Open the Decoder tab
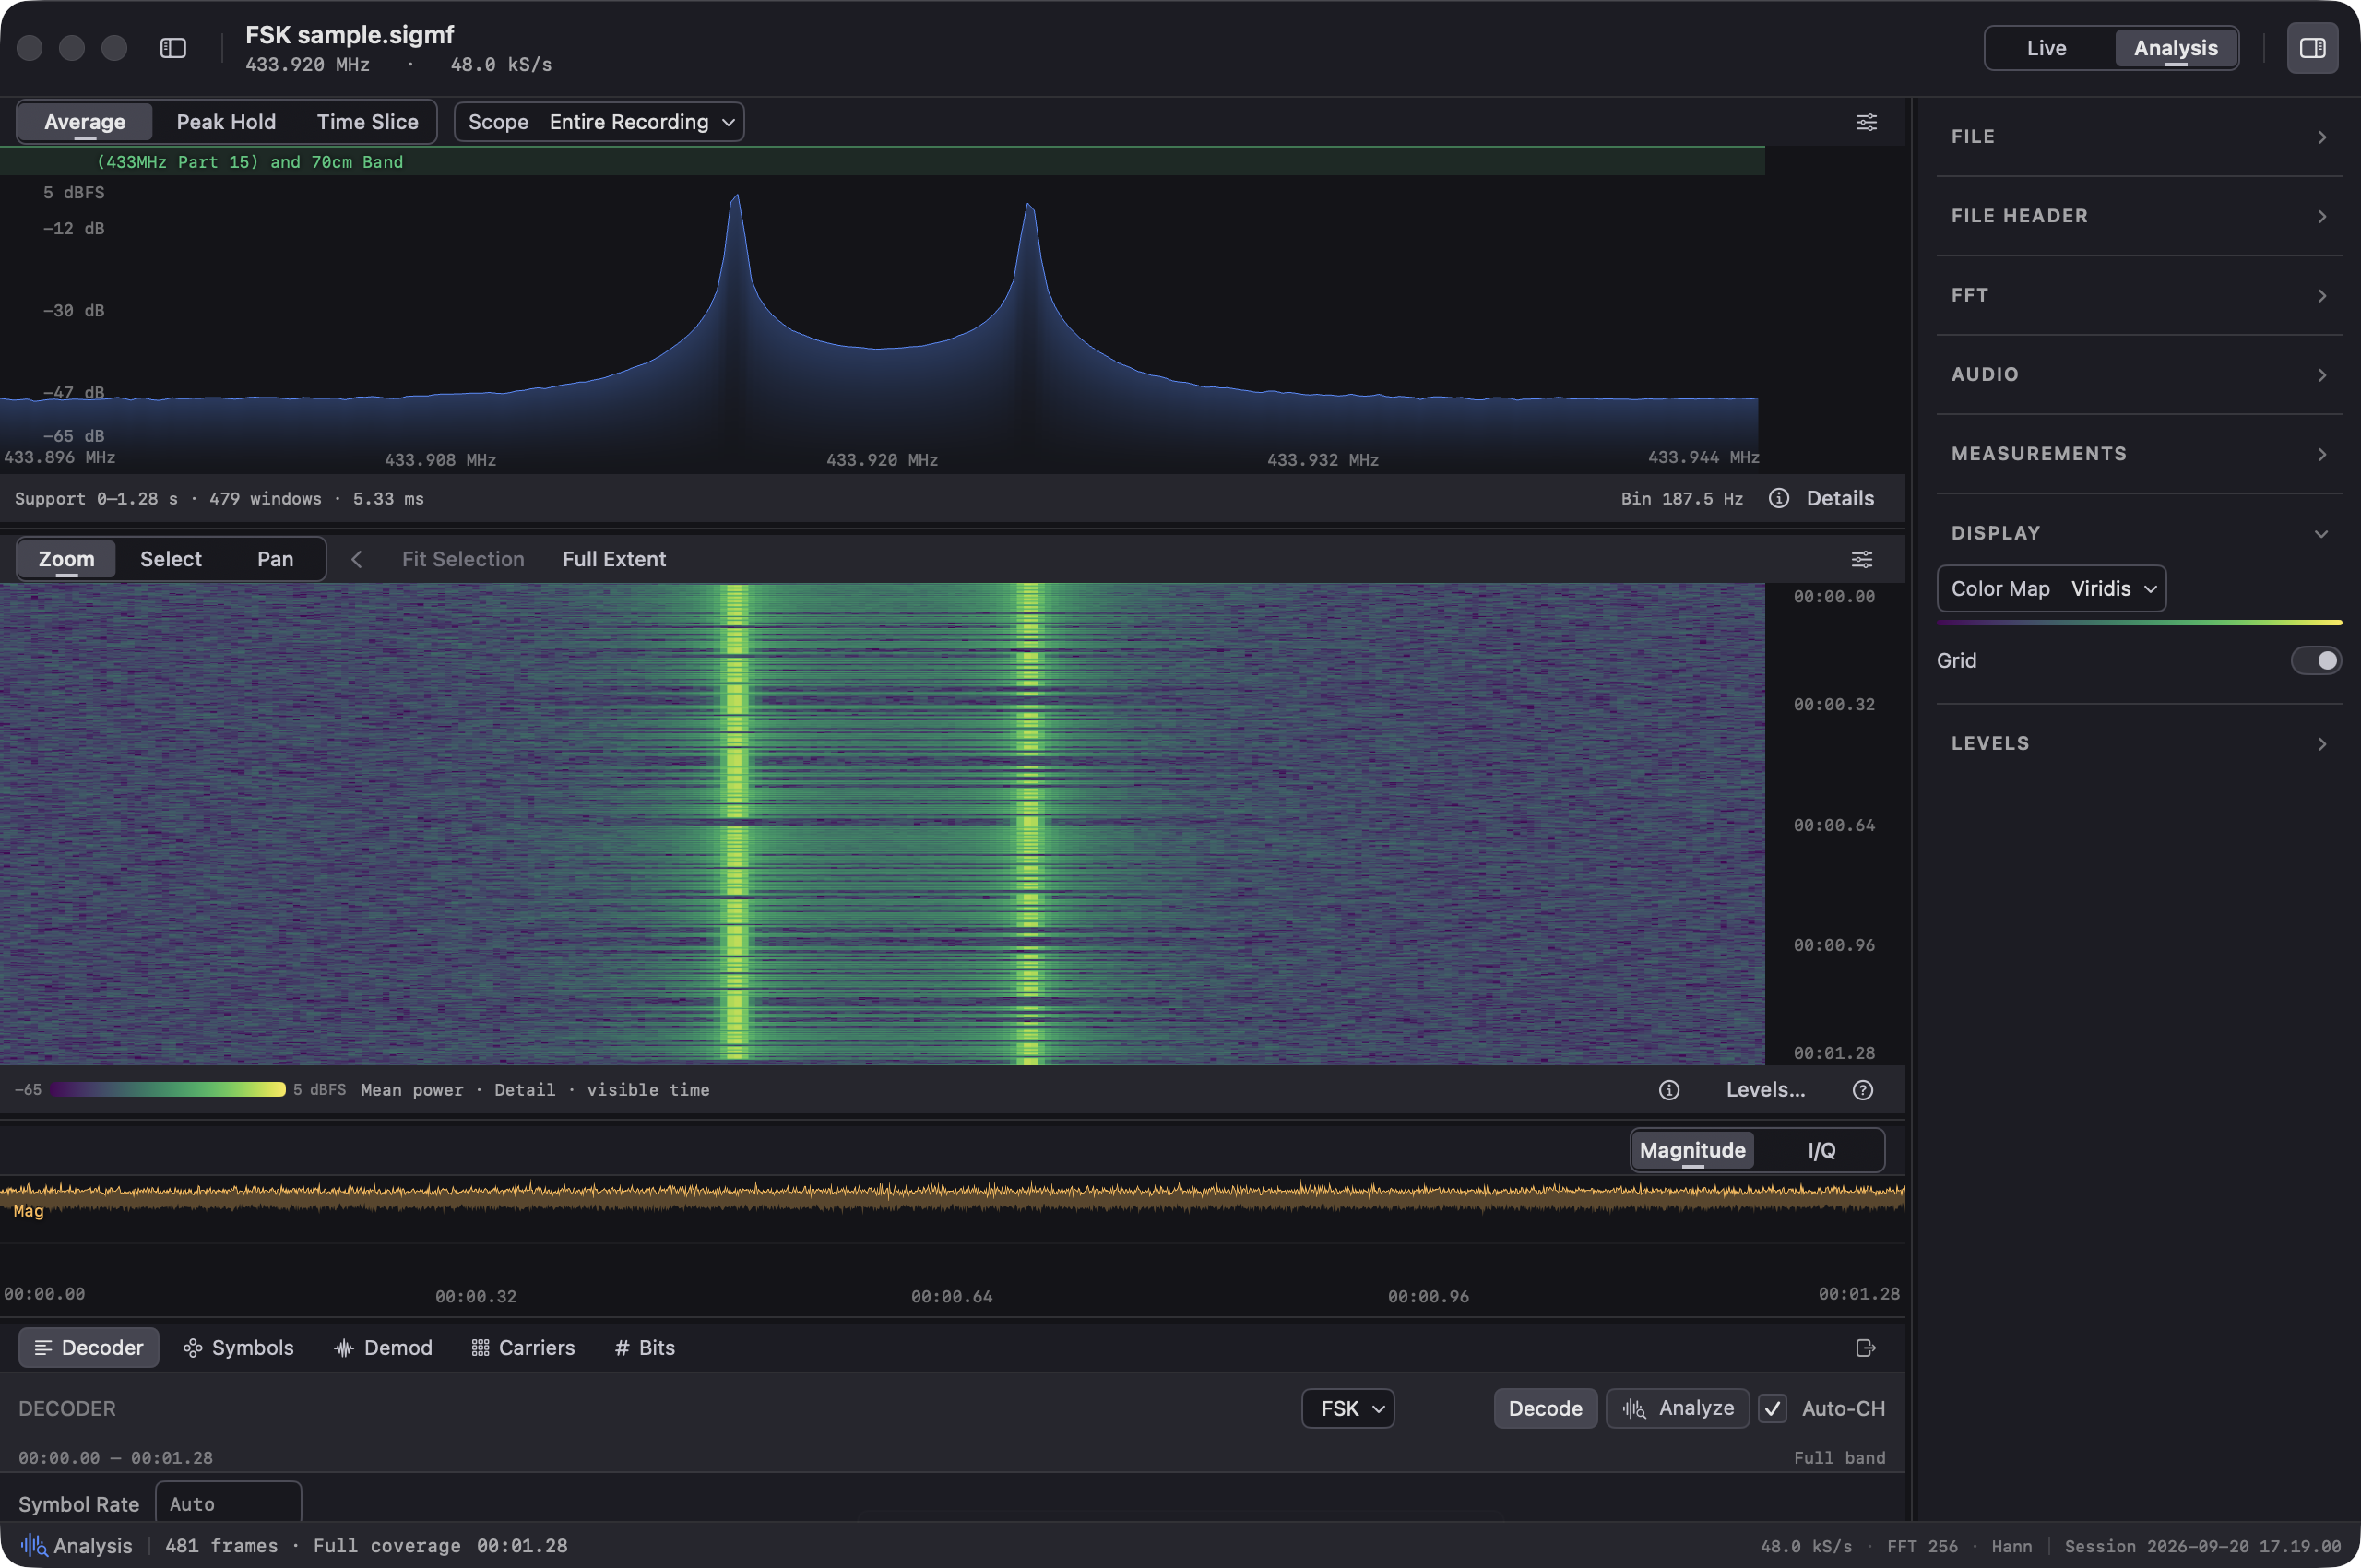2361x1568 pixels. point(89,1348)
